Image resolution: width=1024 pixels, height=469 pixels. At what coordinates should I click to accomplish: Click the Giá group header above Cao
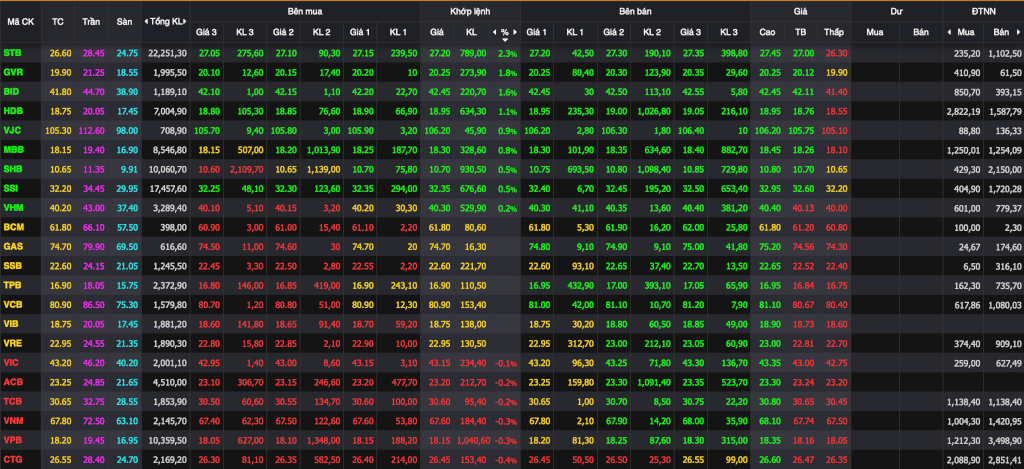coord(801,11)
